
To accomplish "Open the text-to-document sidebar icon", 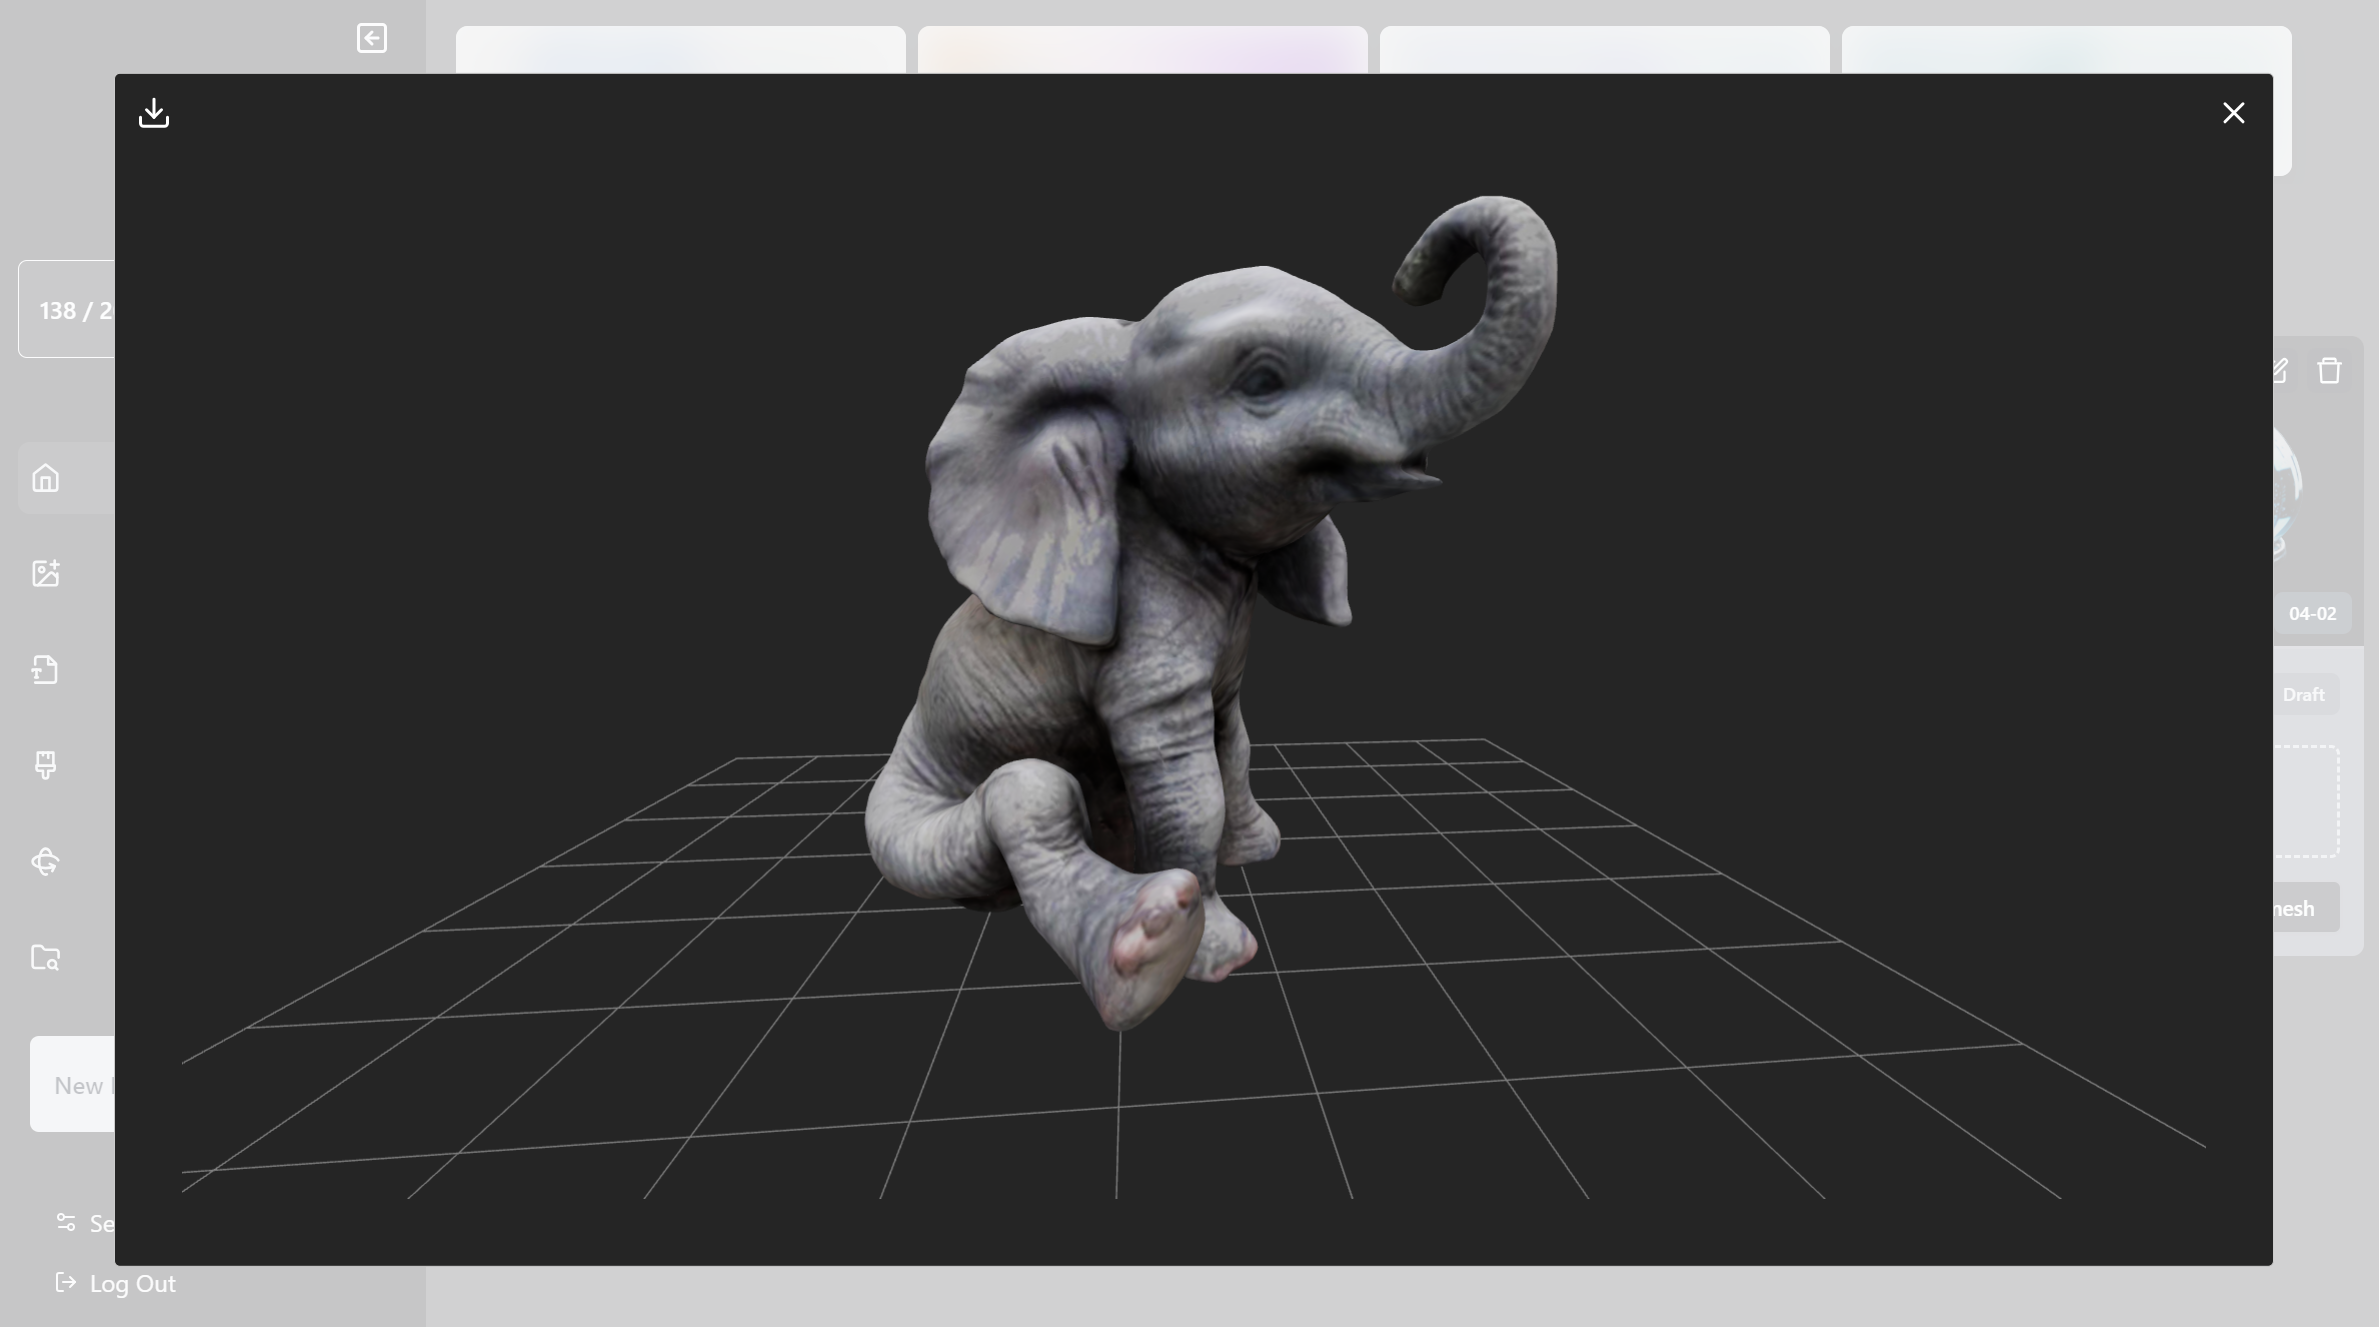I will 45,669.
